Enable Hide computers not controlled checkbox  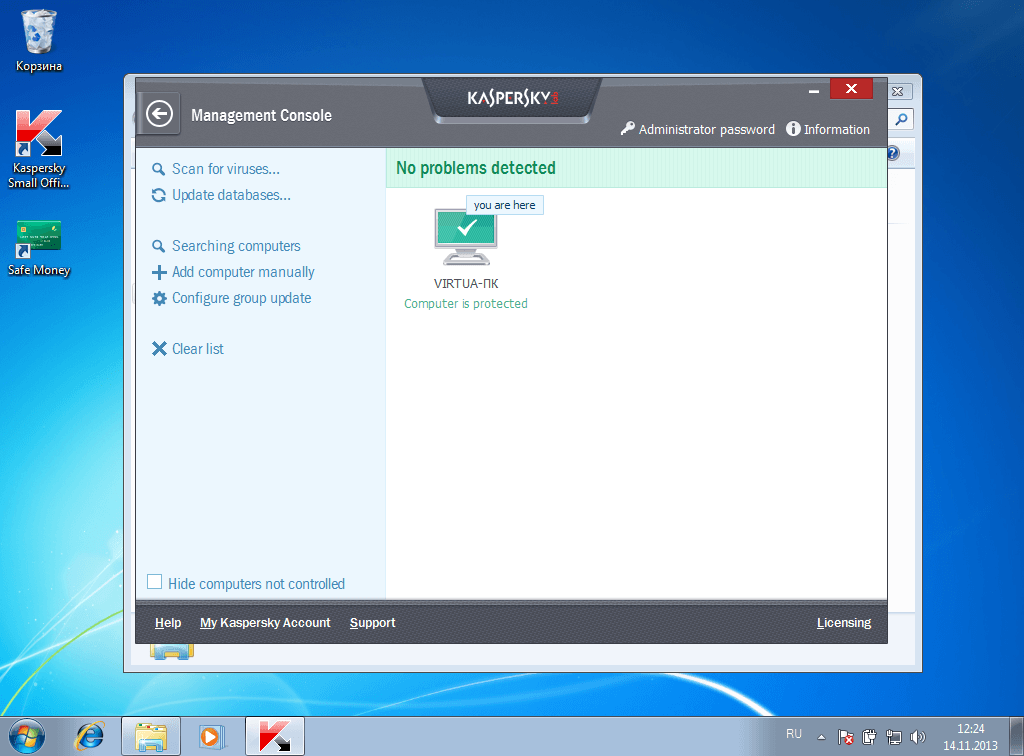[155, 582]
